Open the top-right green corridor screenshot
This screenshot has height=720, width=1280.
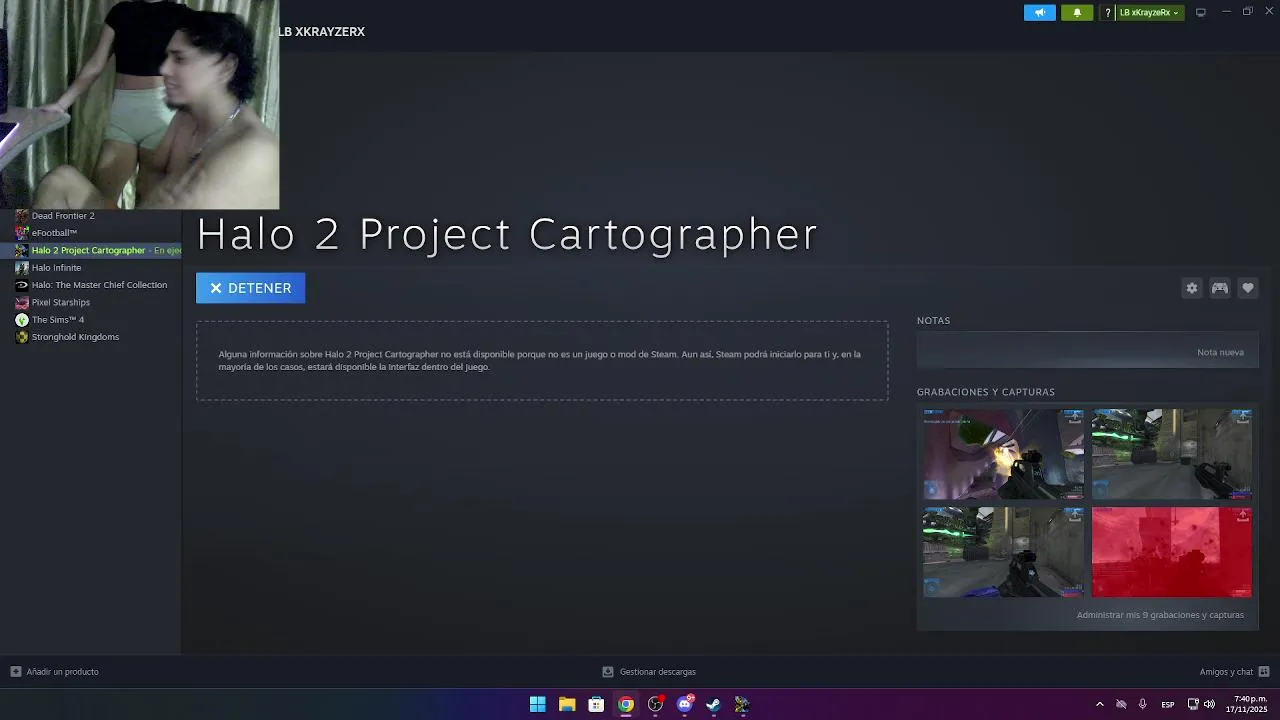[x=1171, y=454]
